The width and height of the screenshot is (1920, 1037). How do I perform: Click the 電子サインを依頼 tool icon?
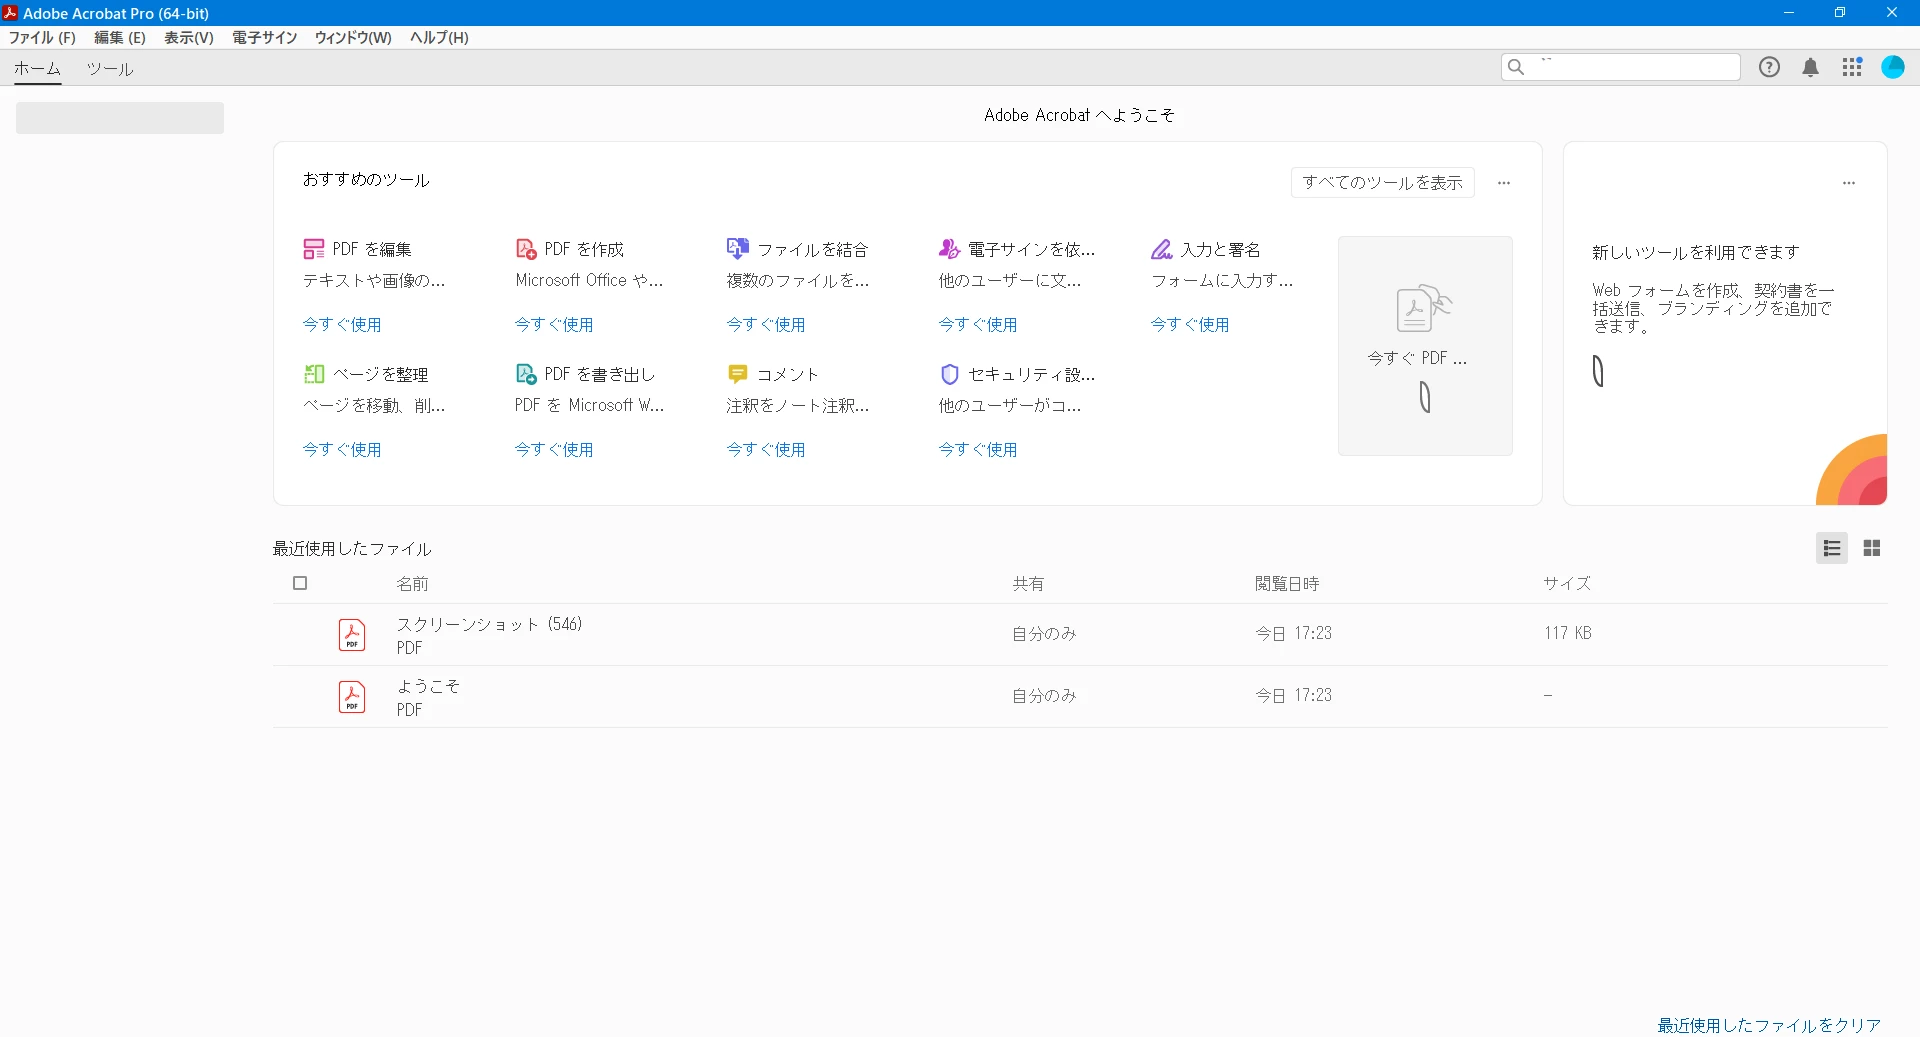[x=950, y=249]
